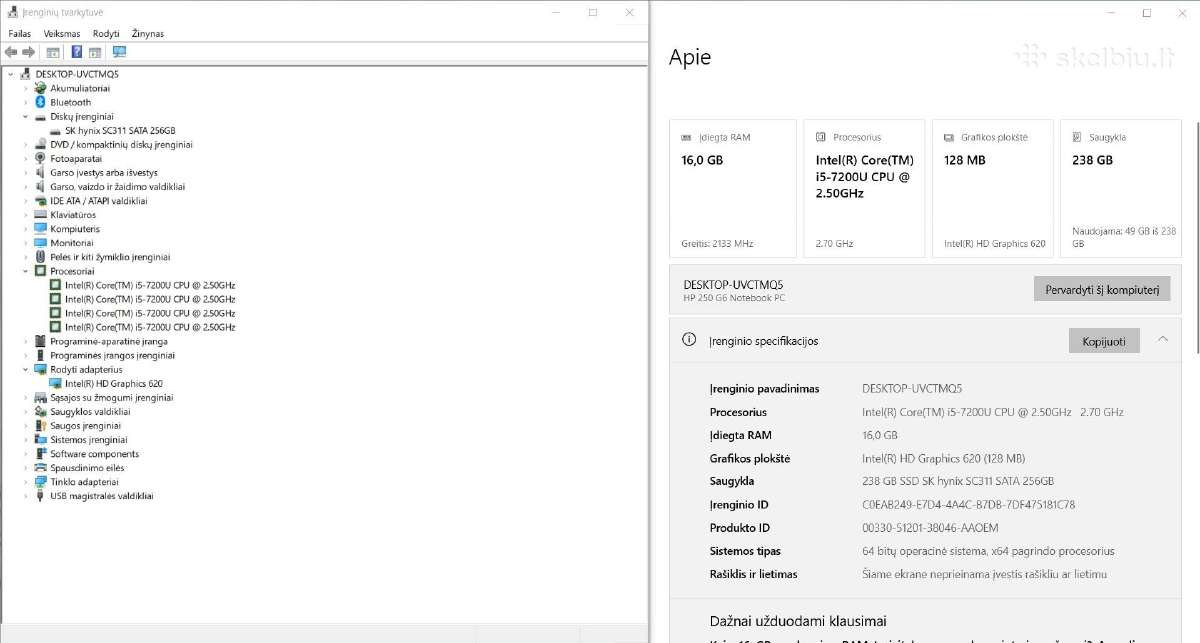
Task: Click the Tinklo adapteriai network icon
Action: (41, 481)
